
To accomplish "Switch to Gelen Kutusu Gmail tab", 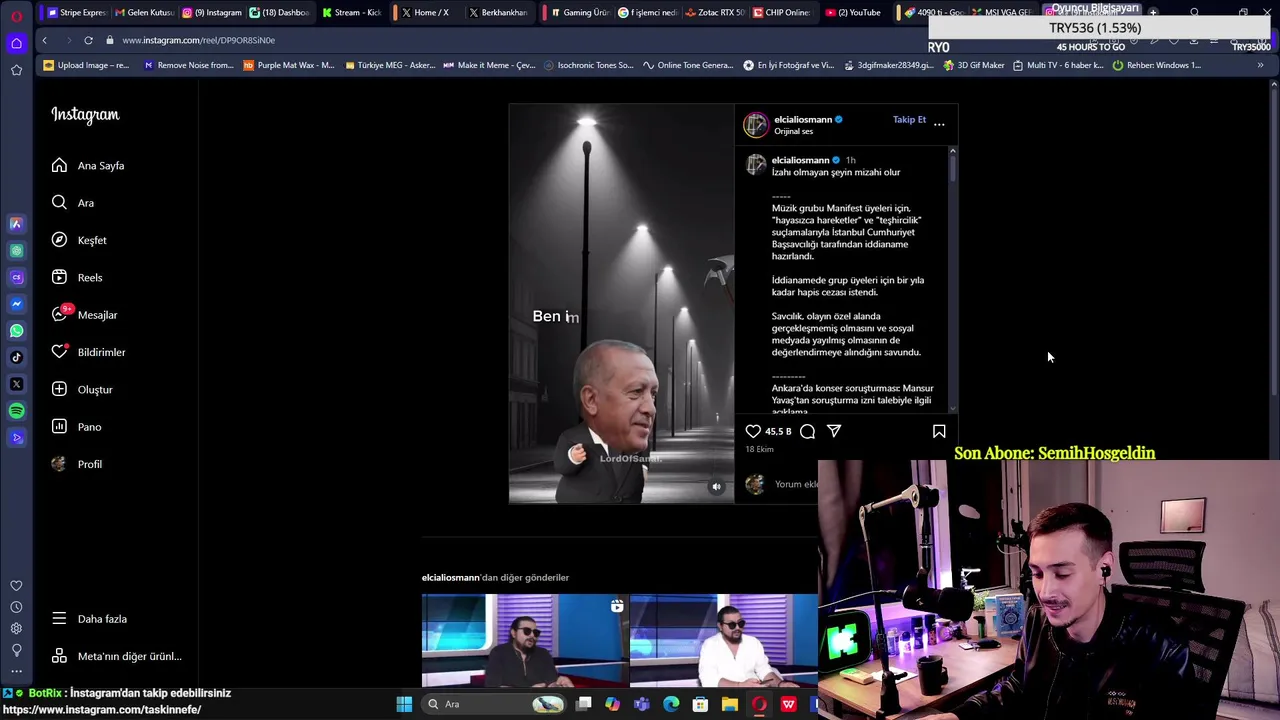I will coord(143,13).
